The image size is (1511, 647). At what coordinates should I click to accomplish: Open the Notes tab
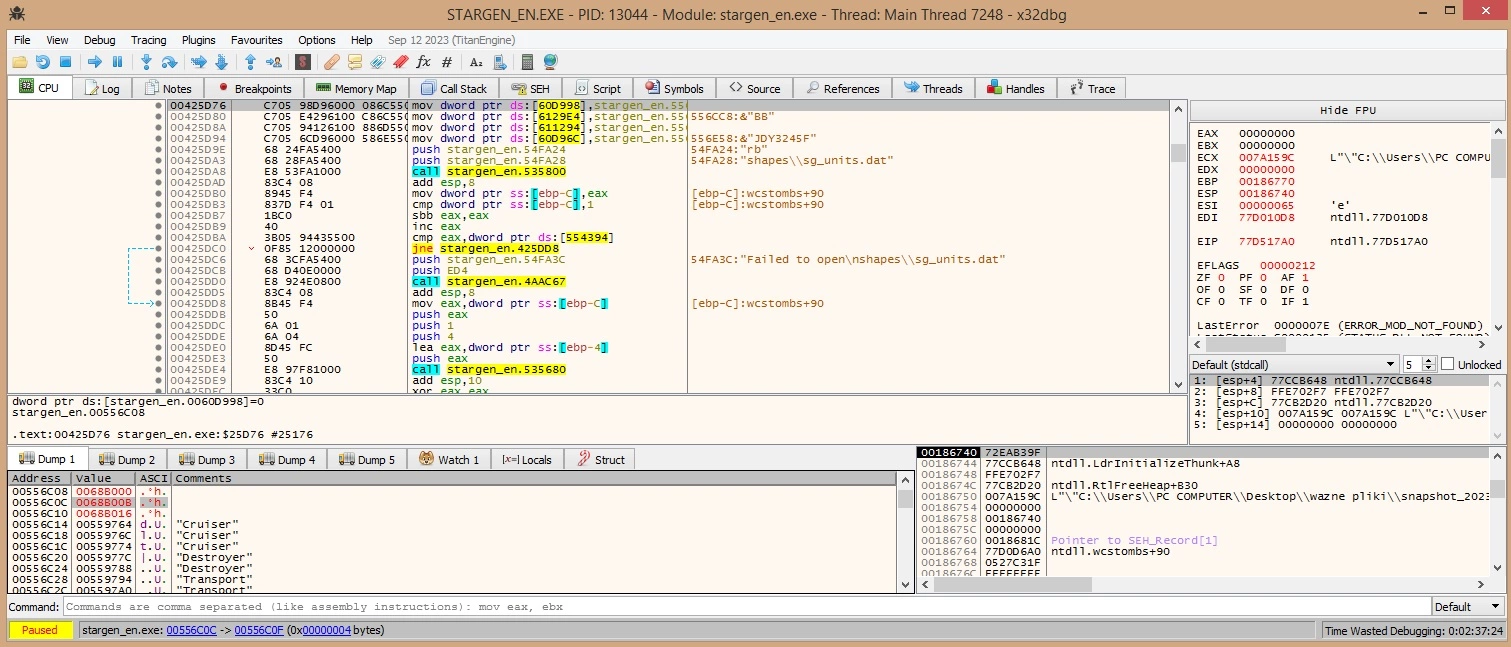[167, 88]
